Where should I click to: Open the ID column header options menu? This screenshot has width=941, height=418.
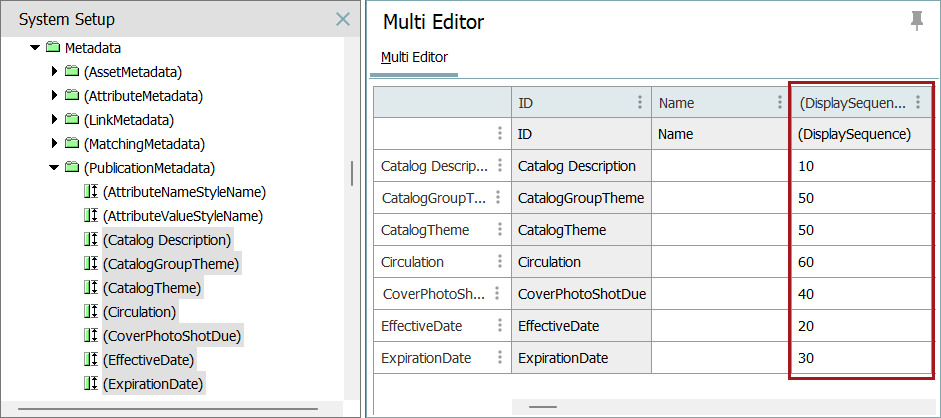click(640, 103)
